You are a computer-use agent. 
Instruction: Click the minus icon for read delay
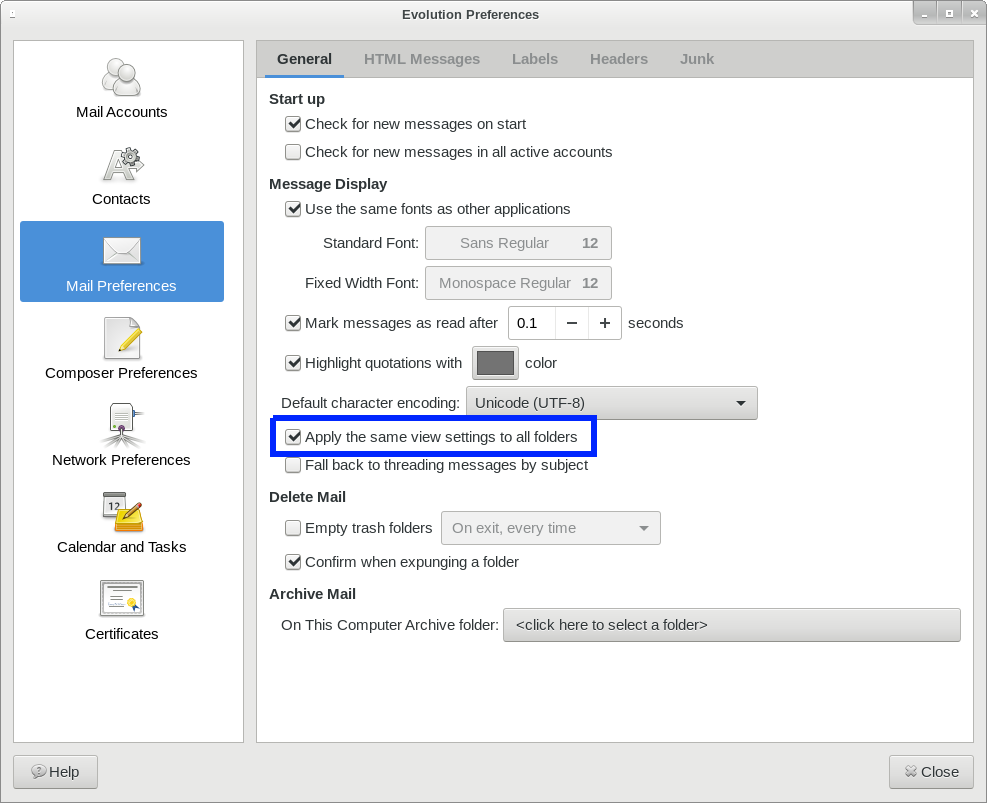coord(571,323)
